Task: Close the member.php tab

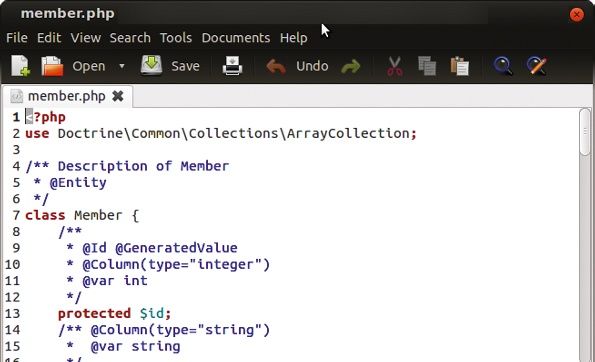Action: (118, 96)
